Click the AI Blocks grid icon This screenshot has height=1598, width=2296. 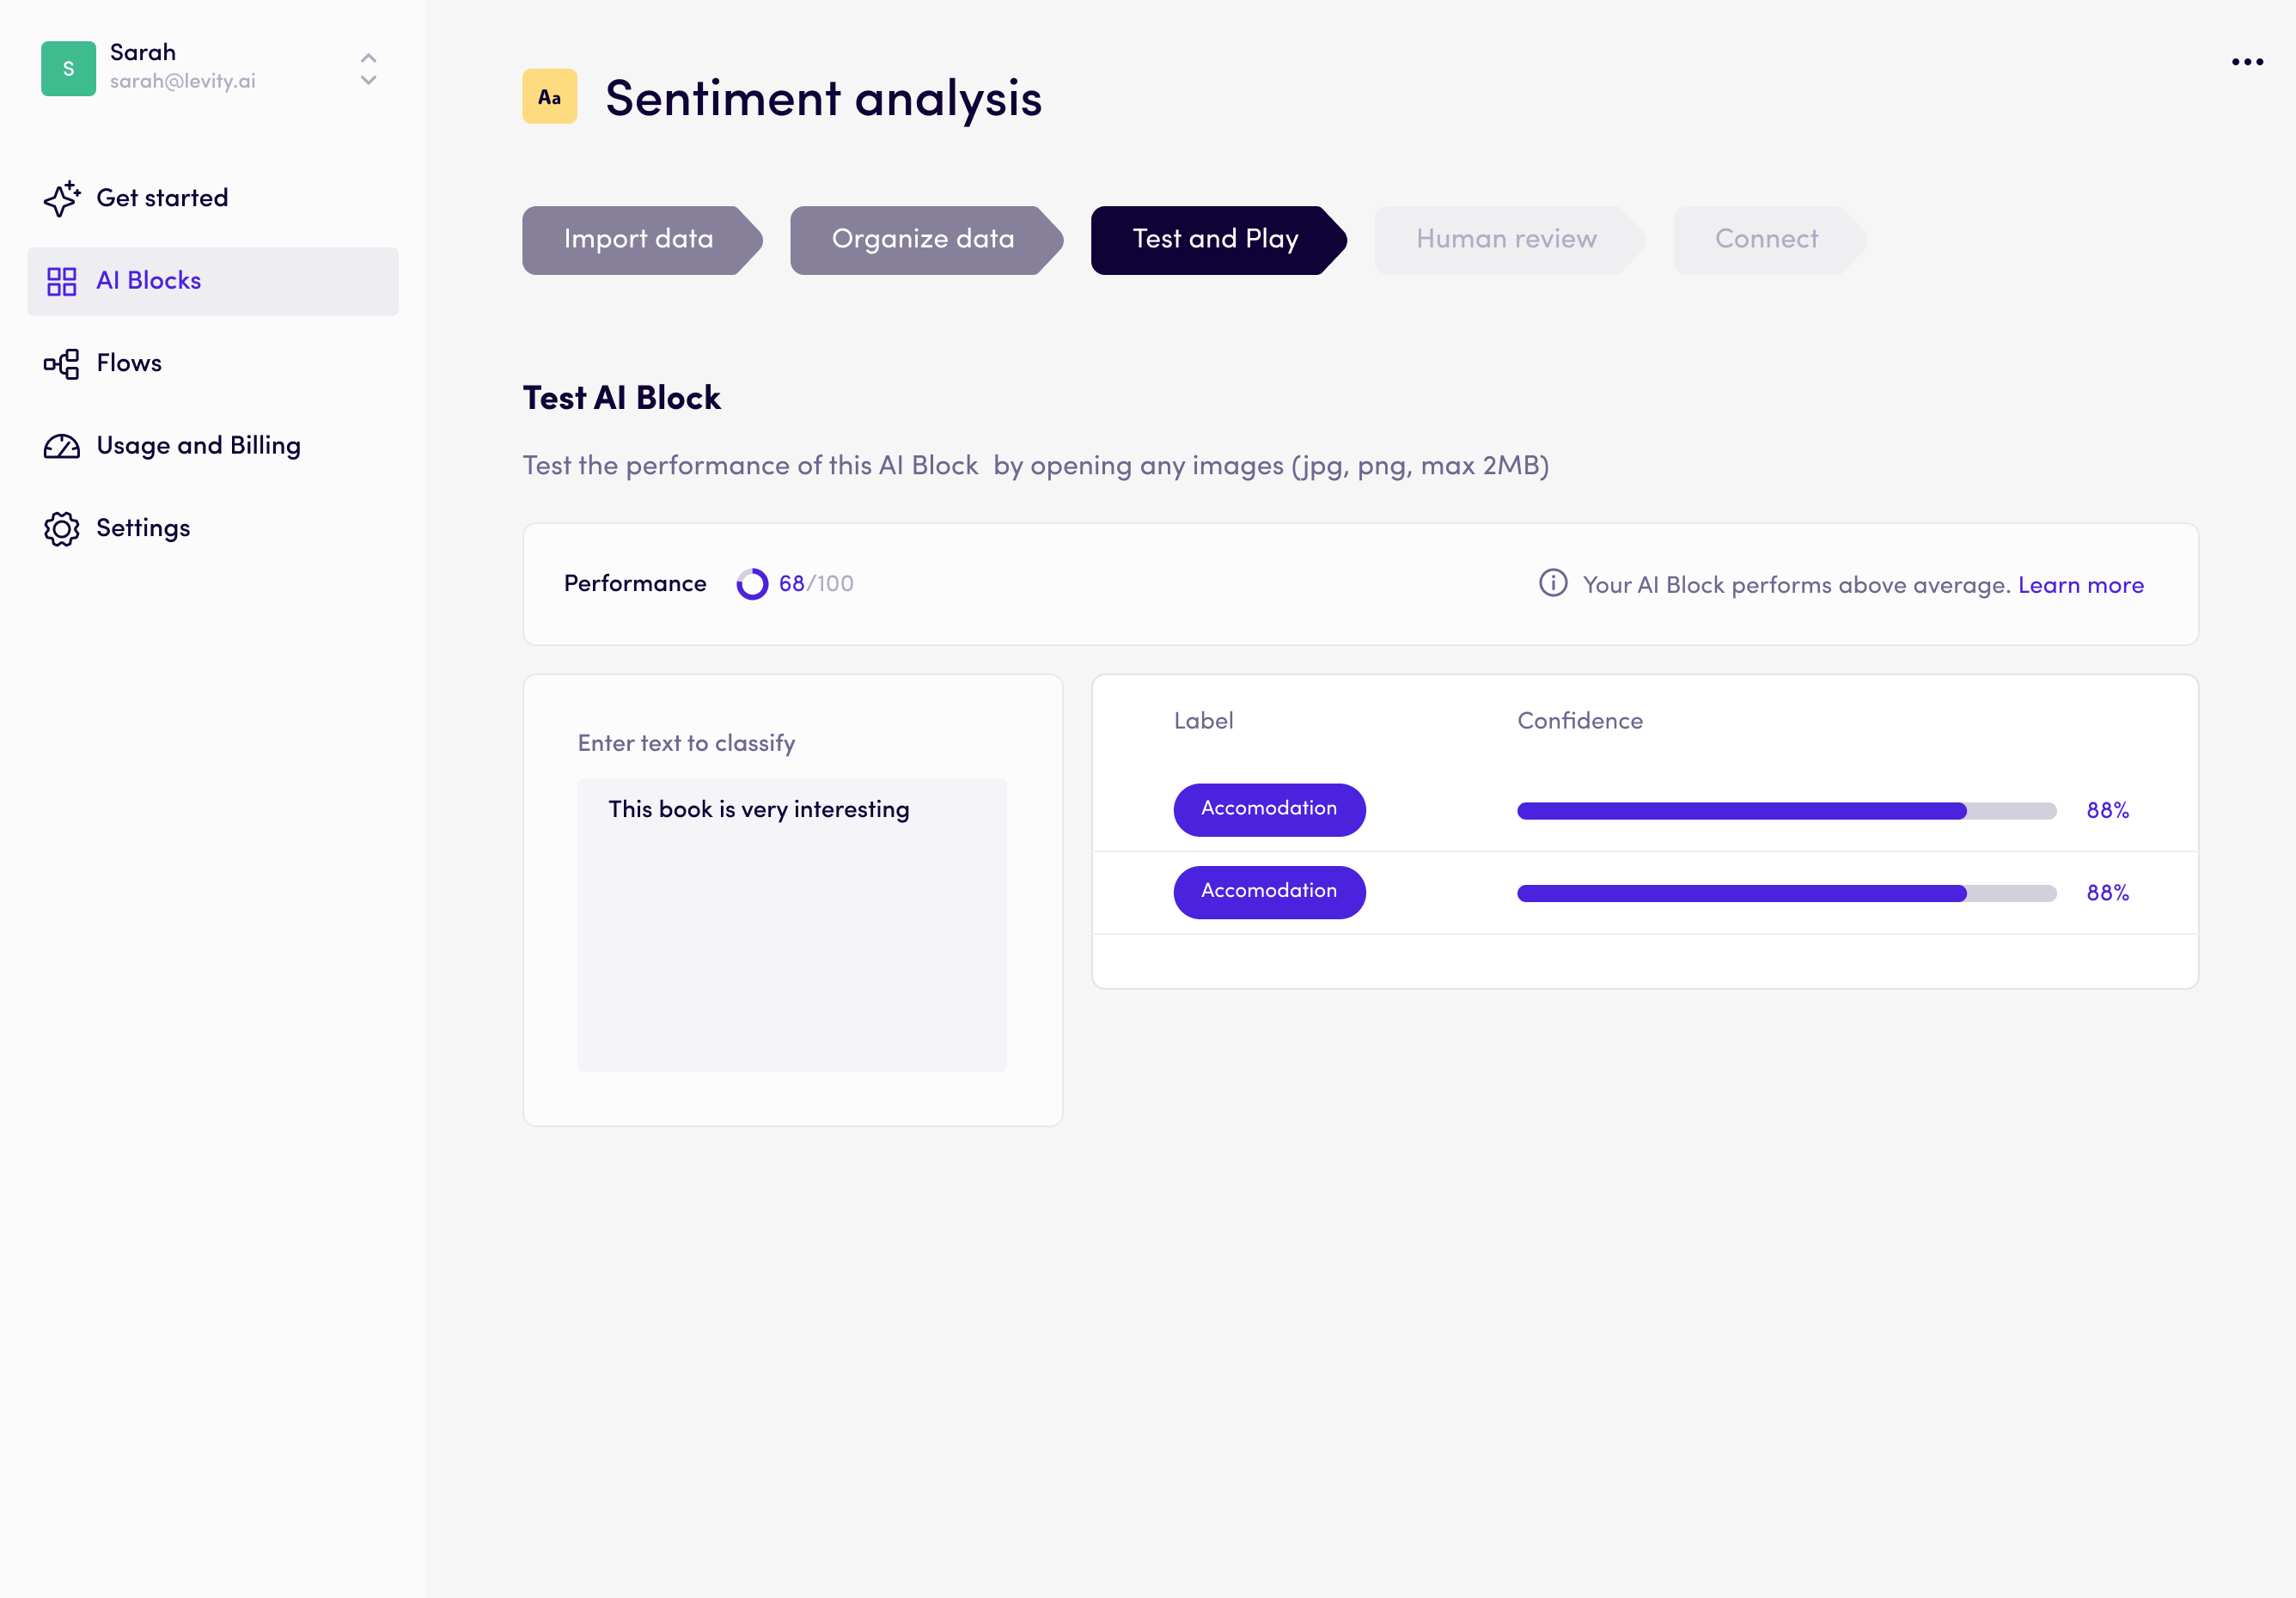61,281
